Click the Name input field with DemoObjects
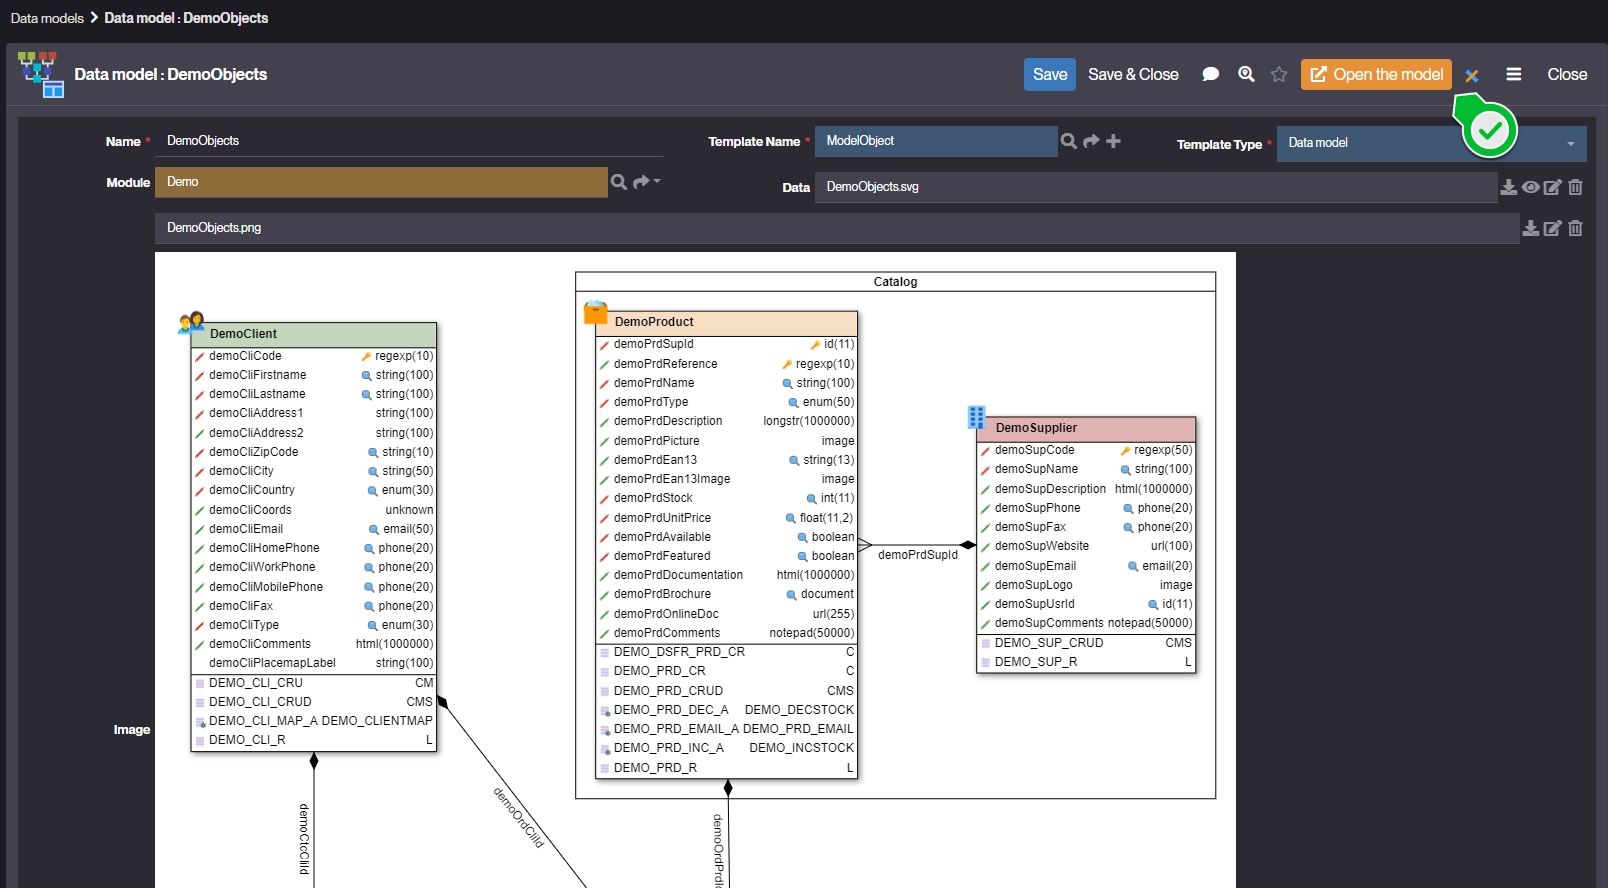This screenshot has width=1608, height=888. click(x=409, y=141)
